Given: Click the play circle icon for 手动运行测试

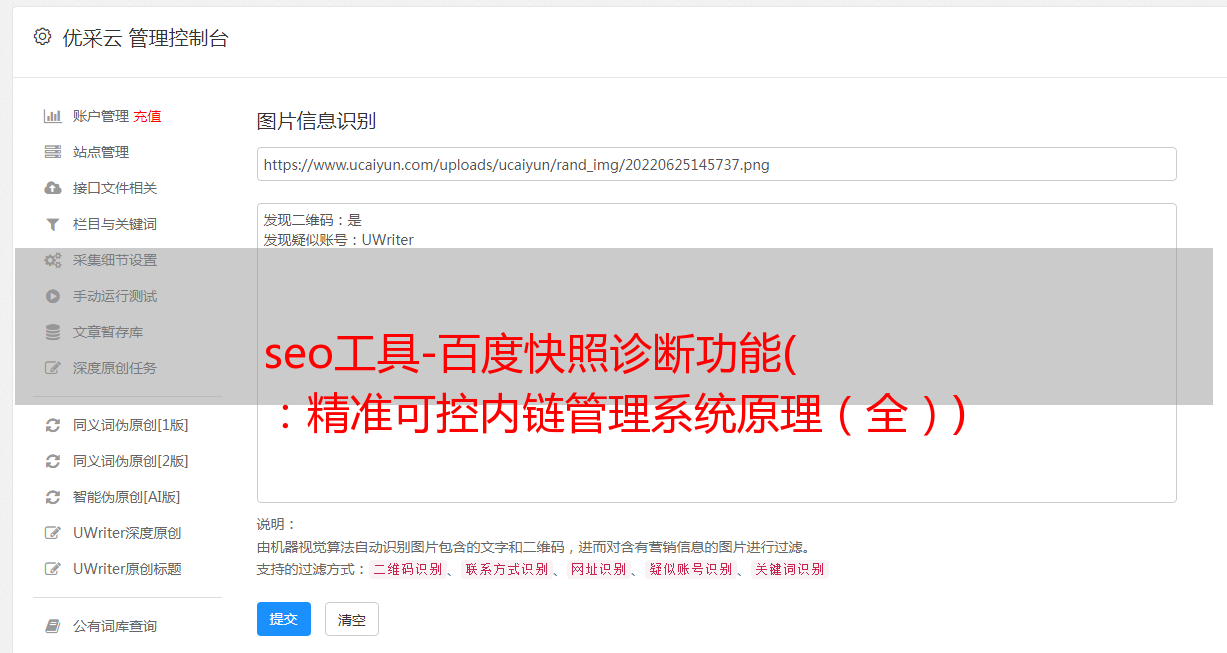Looking at the screenshot, I should pos(53,296).
